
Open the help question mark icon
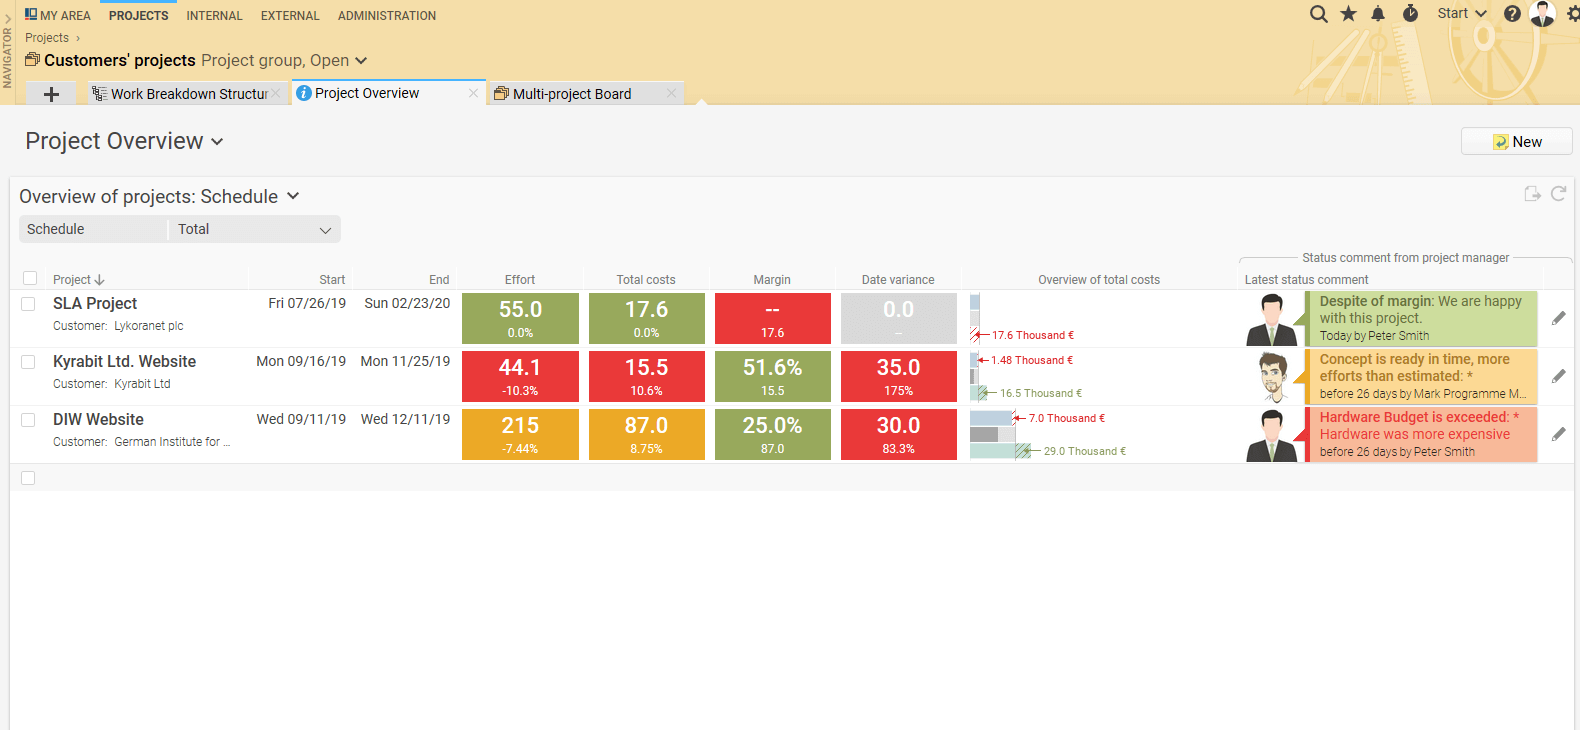pyautogui.click(x=1512, y=14)
